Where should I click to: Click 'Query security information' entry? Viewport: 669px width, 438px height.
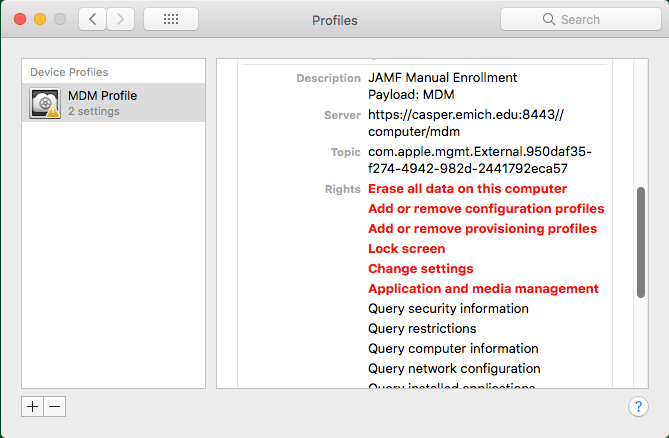click(x=448, y=308)
